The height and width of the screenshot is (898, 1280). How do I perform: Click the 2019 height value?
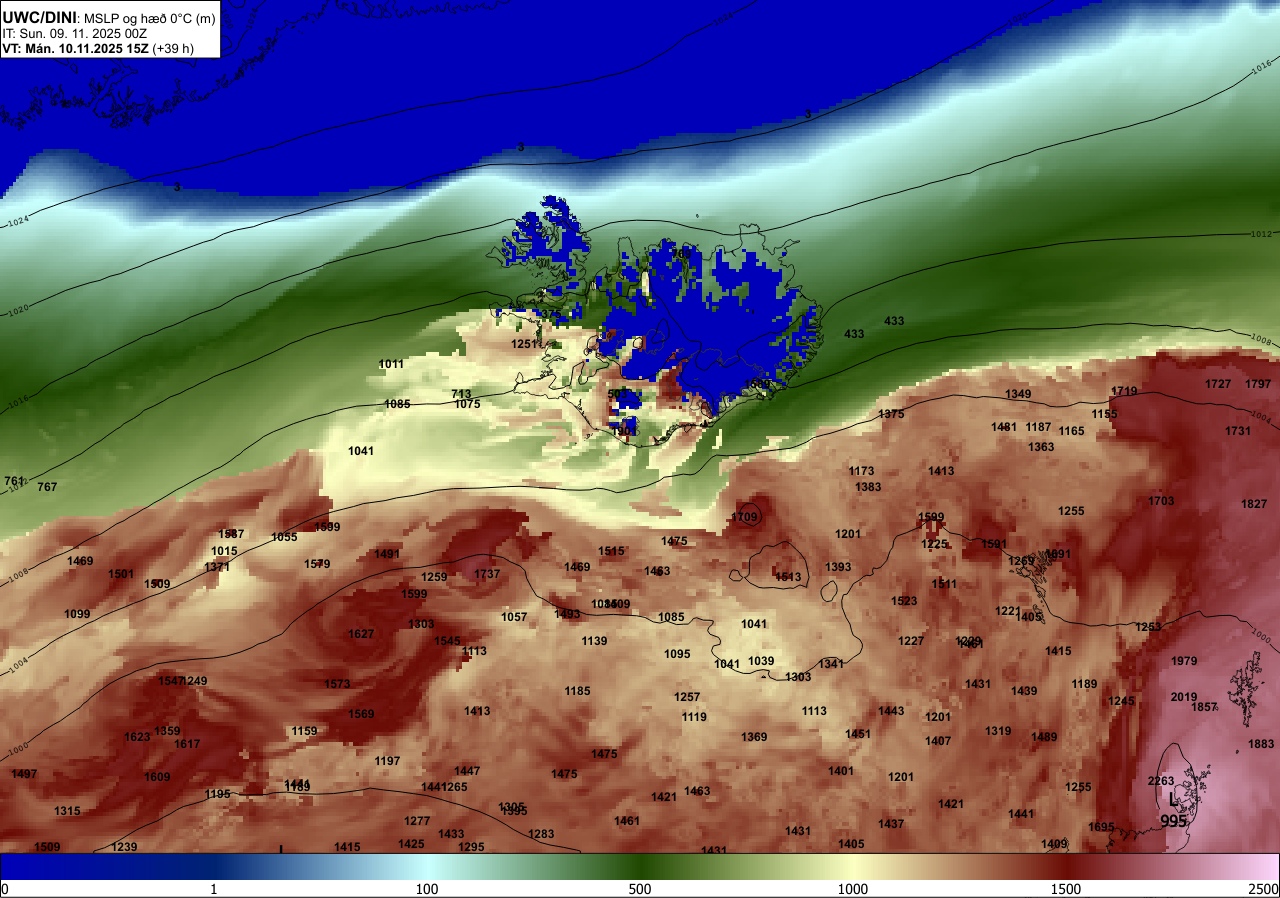coord(1183,697)
